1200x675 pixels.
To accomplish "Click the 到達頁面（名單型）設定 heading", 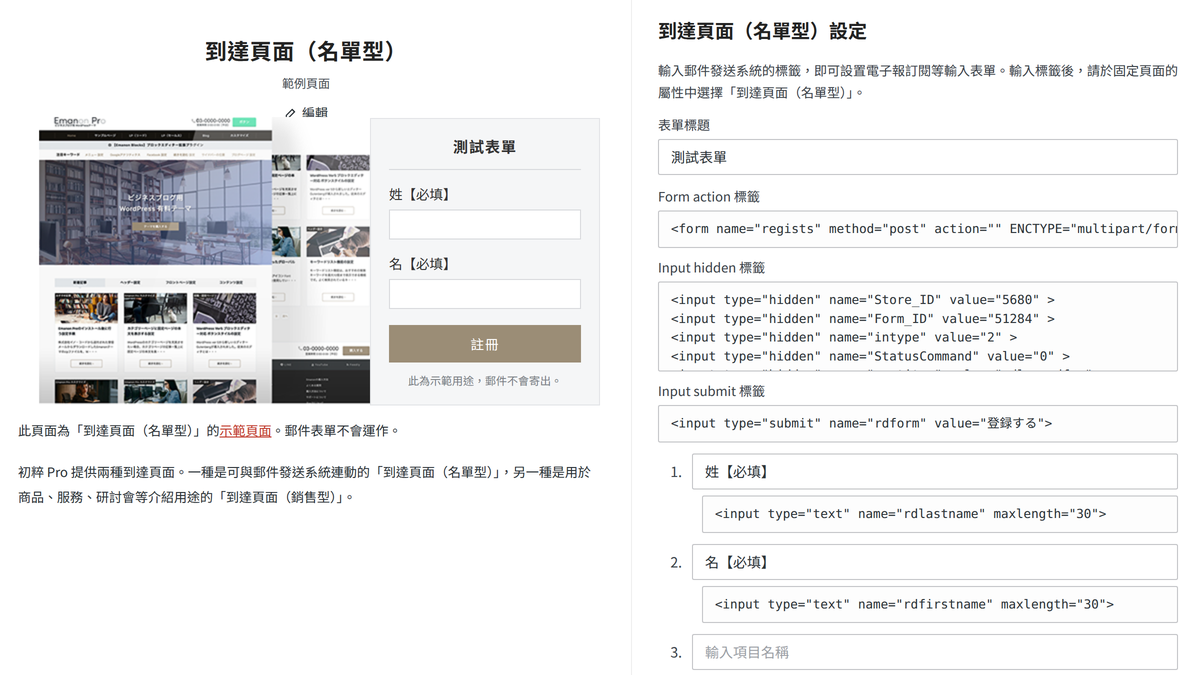I will [762, 31].
